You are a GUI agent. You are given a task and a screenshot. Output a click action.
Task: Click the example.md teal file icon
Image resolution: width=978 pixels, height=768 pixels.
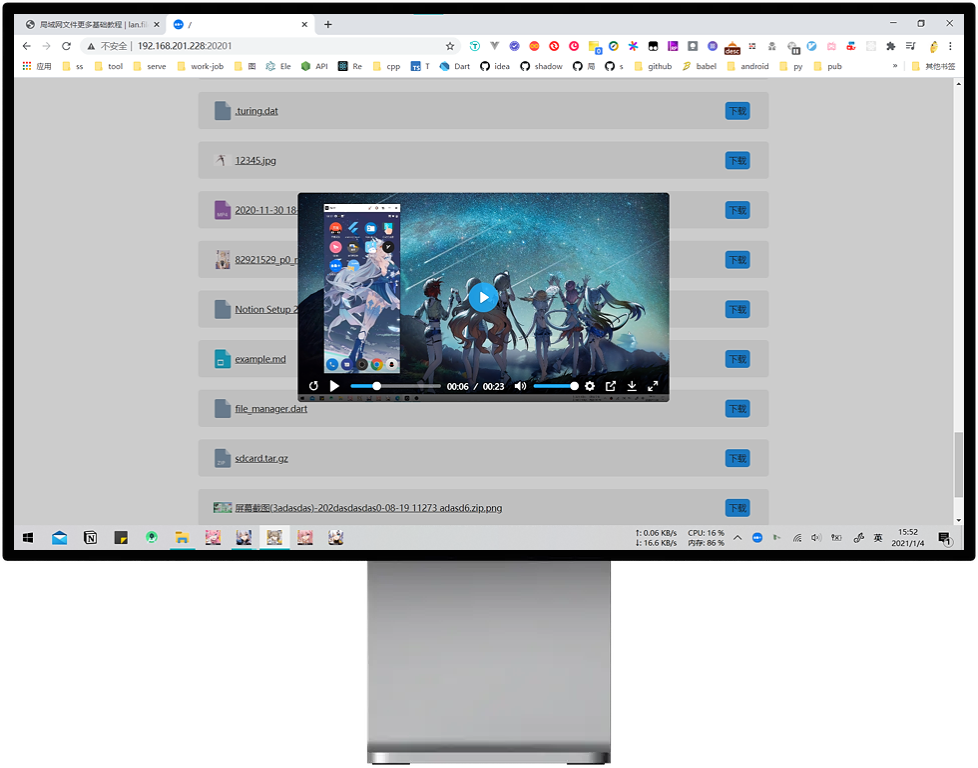click(x=222, y=359)
